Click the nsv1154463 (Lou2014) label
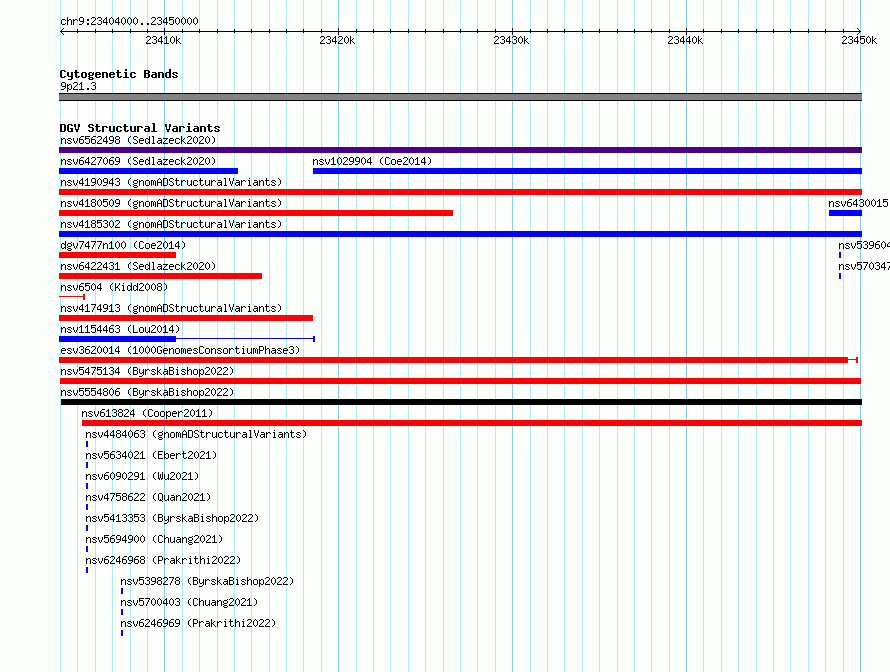 (120, 329)
